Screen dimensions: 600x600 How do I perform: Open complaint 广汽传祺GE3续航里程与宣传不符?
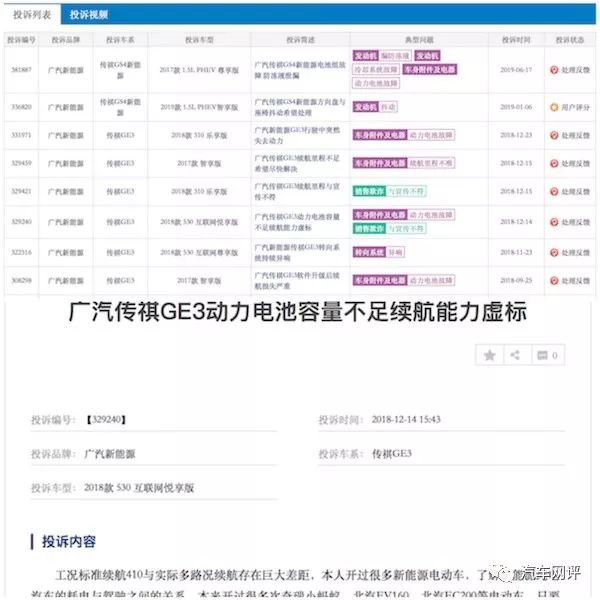coord(297,191)
